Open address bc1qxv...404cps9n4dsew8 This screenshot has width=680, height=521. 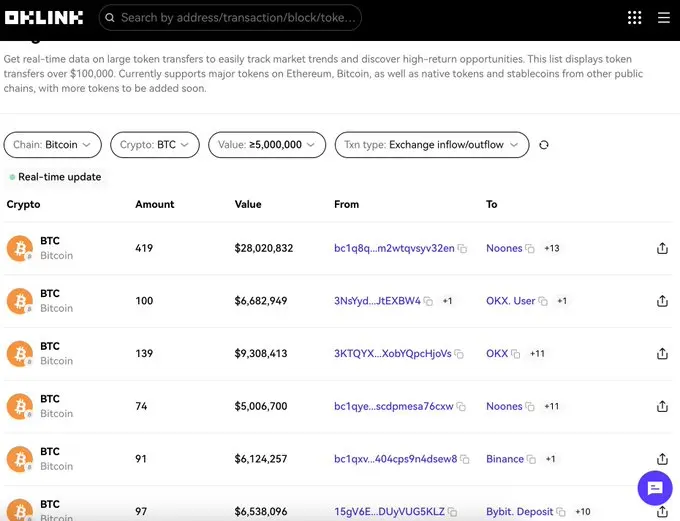point(396,459)
